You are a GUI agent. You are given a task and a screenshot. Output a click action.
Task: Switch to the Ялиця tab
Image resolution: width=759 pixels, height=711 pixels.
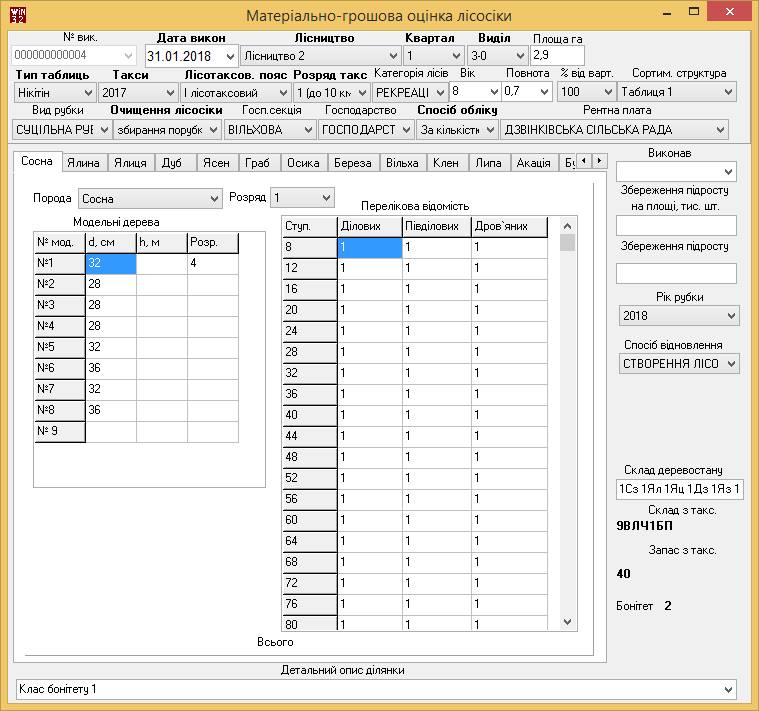coord(131,163)
